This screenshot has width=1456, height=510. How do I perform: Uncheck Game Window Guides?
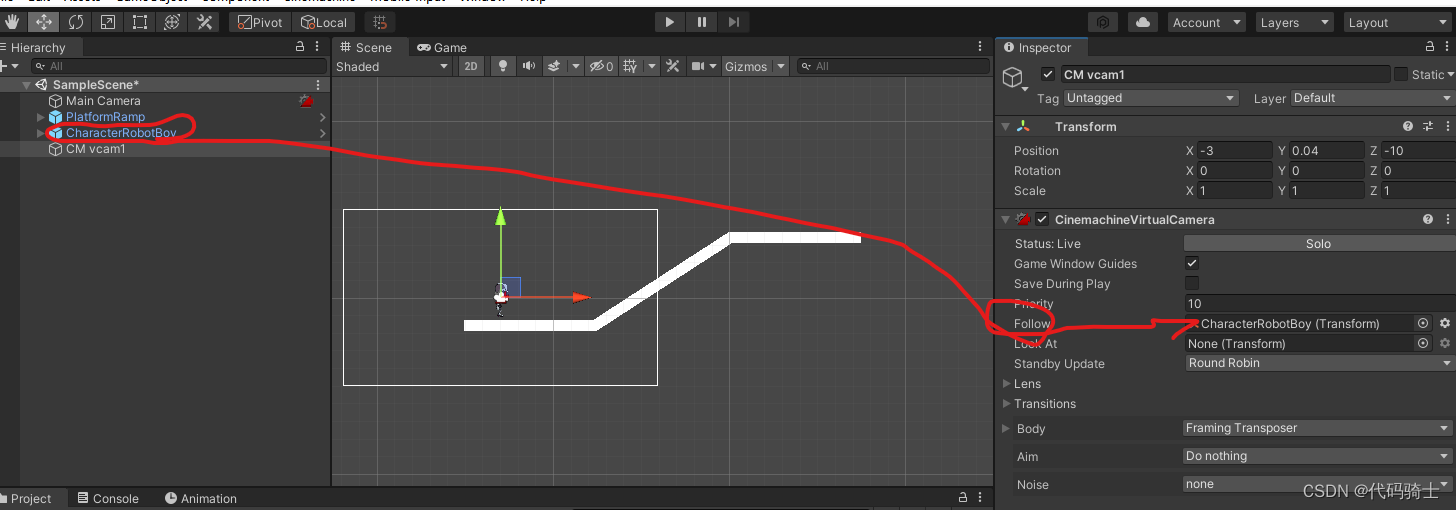click(x=1191, y=263)
